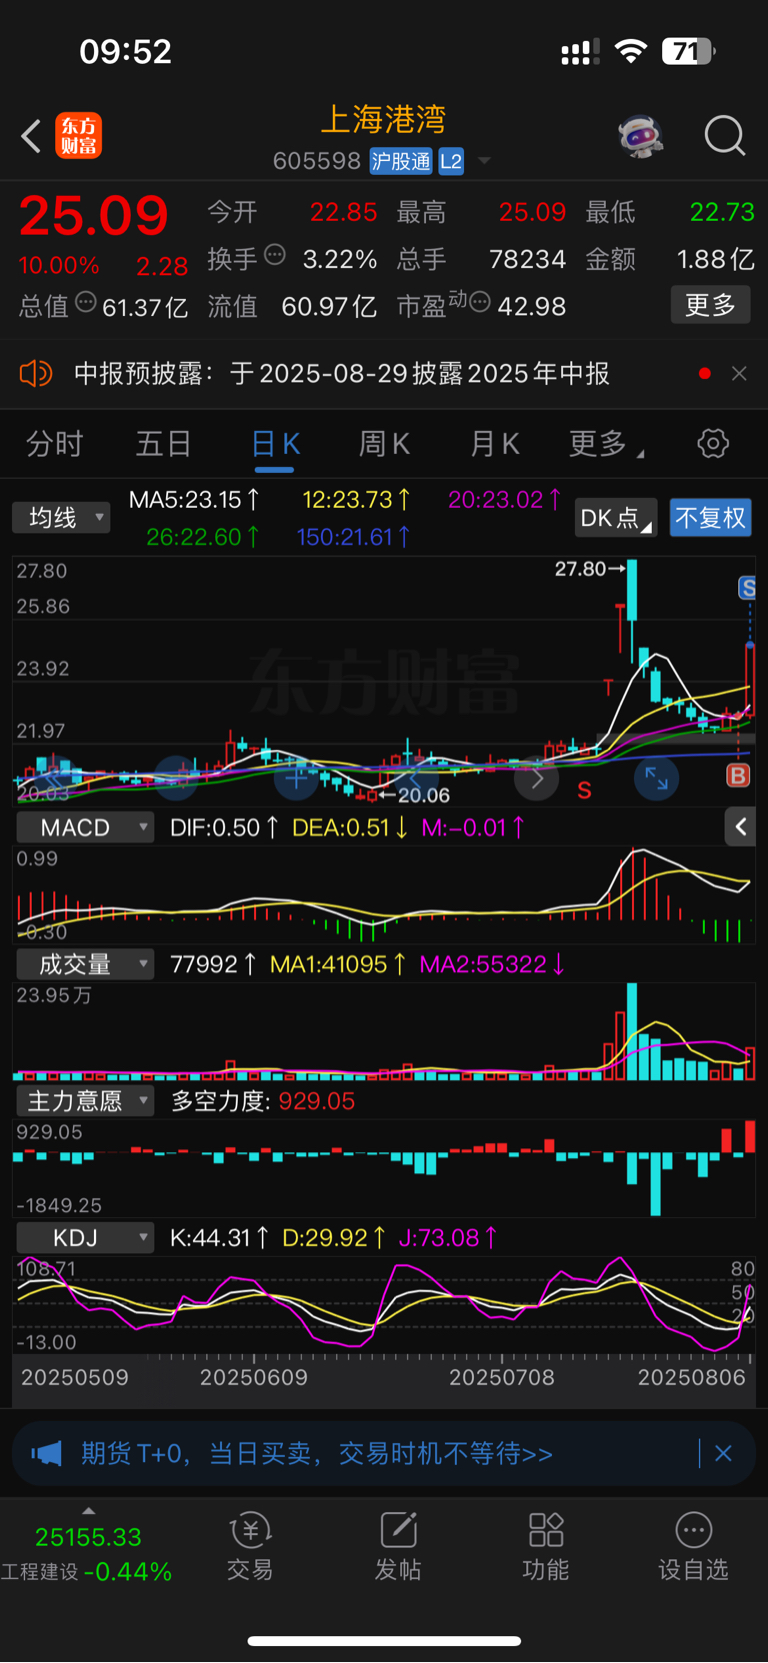This screenshot has height=1663, width=768.
Task: Tap the battery indicator in status bar
Action: click(x=689, y=51)
